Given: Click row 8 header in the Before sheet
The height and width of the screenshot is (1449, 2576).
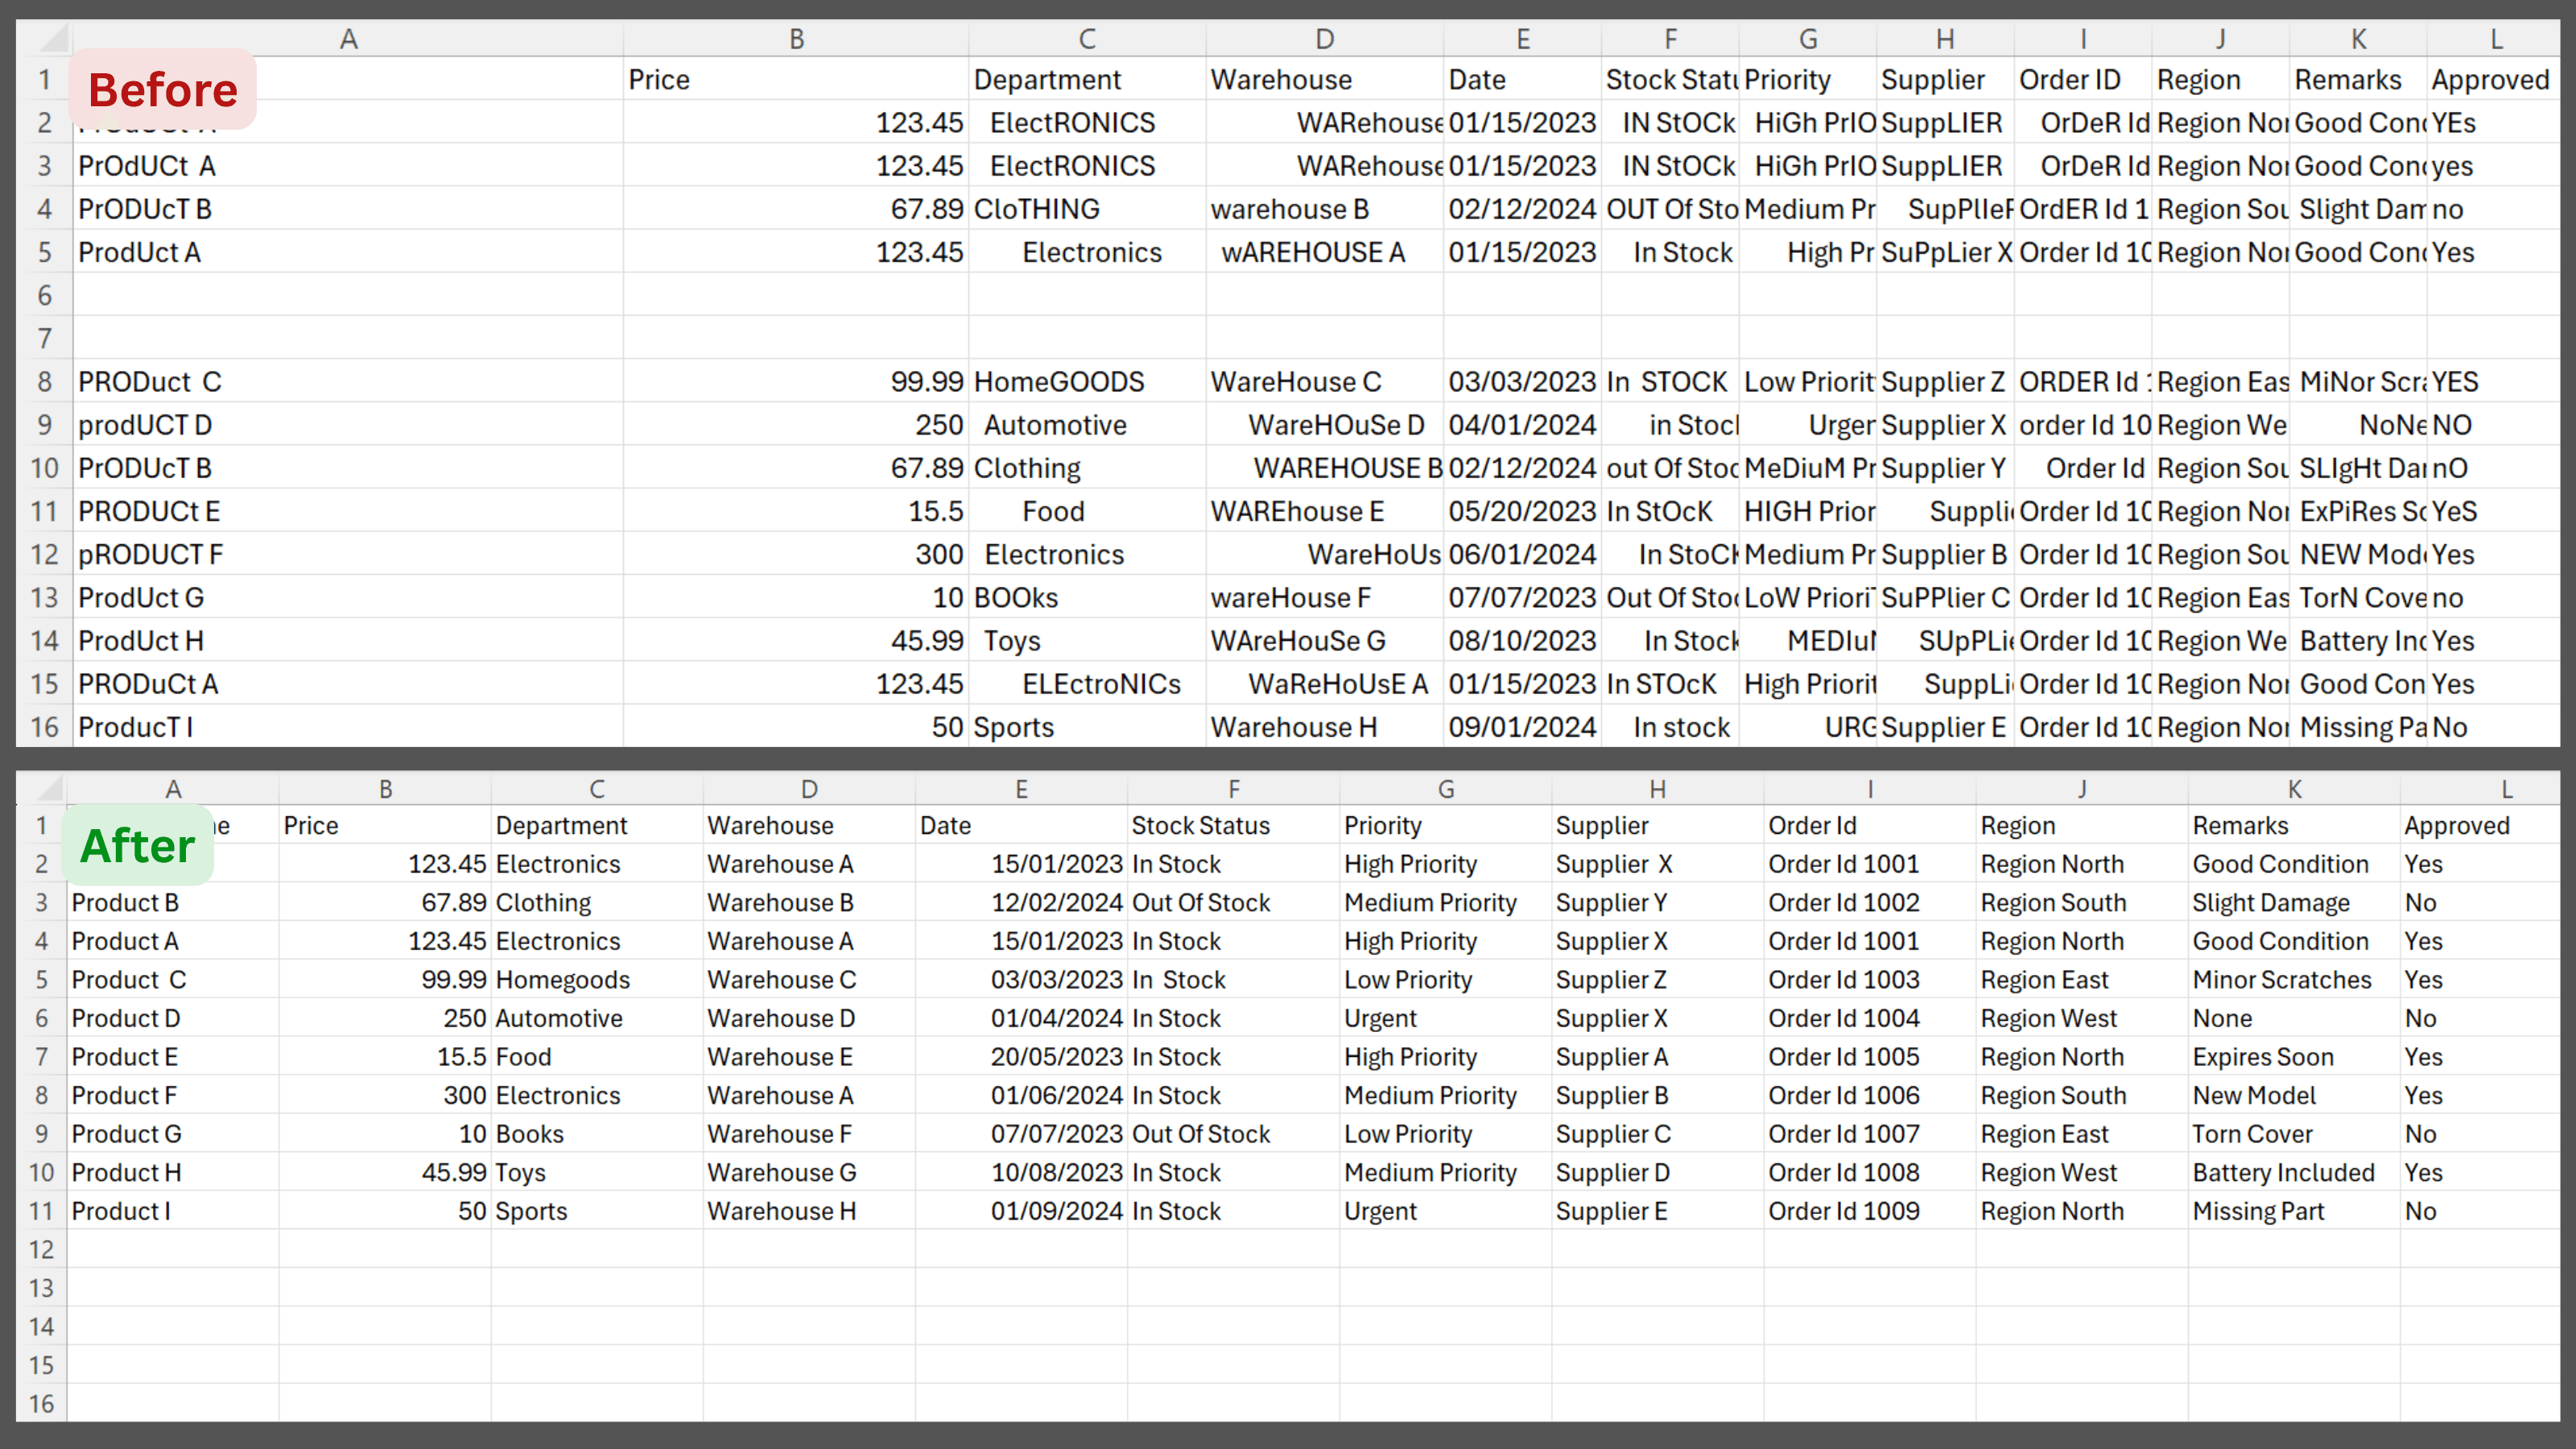Looking at the screenshot, I should point(44,382).
